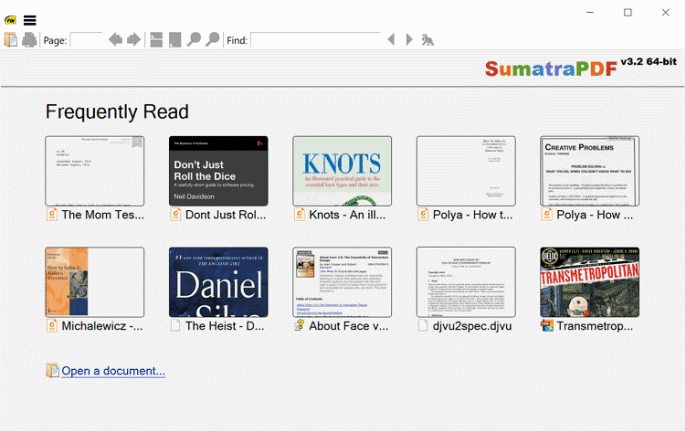Click the SumatraPDF app icon in title bar
Viewport: 685px width, 431px height.
pos(10,20)
